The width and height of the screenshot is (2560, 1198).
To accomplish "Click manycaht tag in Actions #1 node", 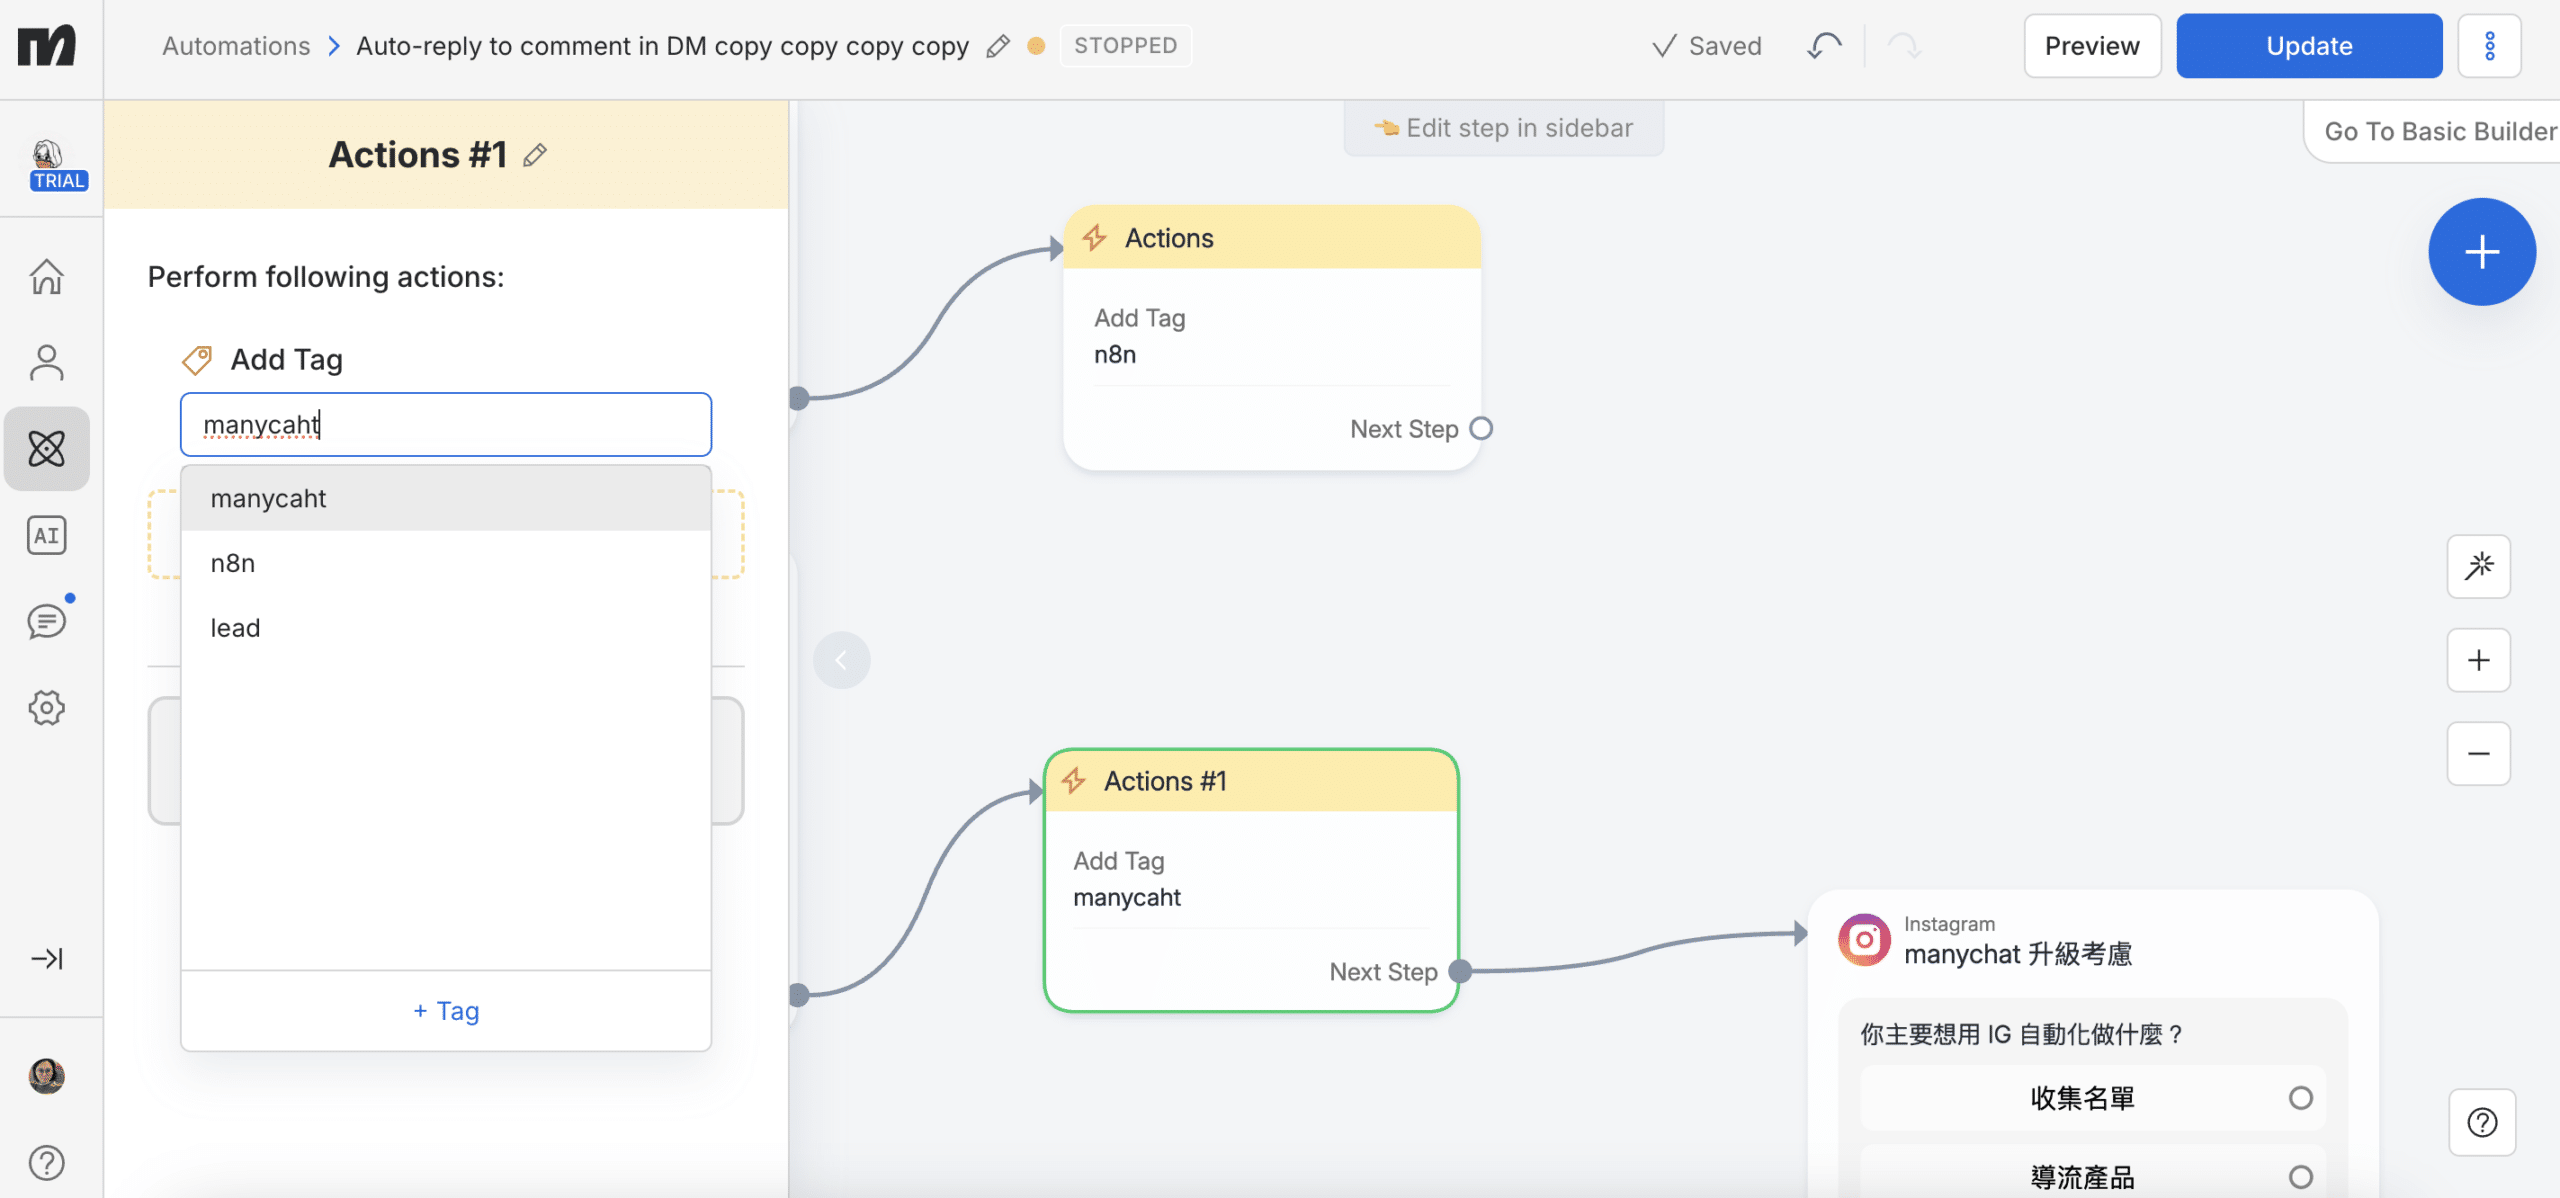I will (x=1127, y=898).
